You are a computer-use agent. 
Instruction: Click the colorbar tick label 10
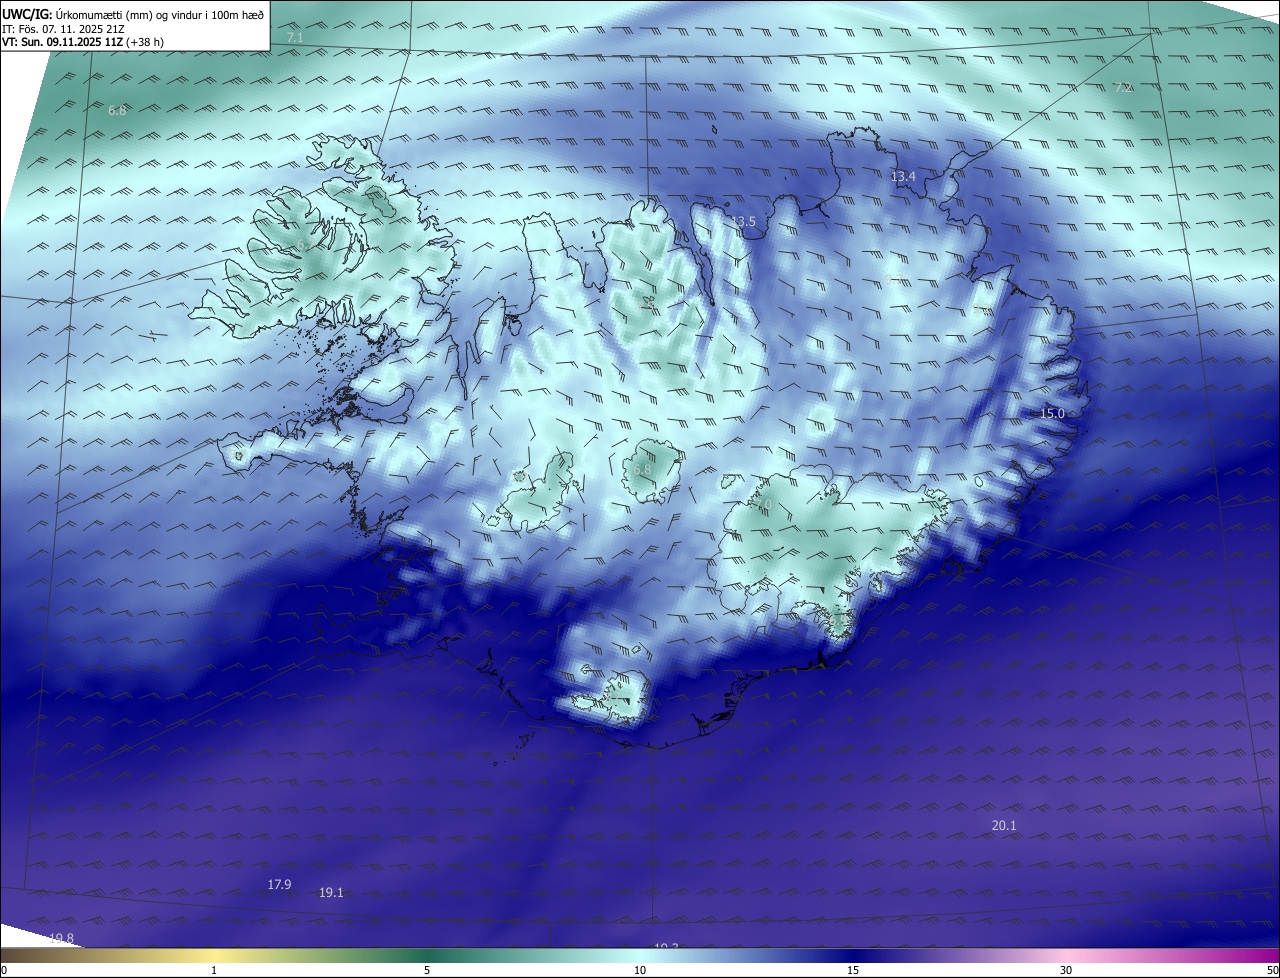pyautogui.click(x=640, y=970)
